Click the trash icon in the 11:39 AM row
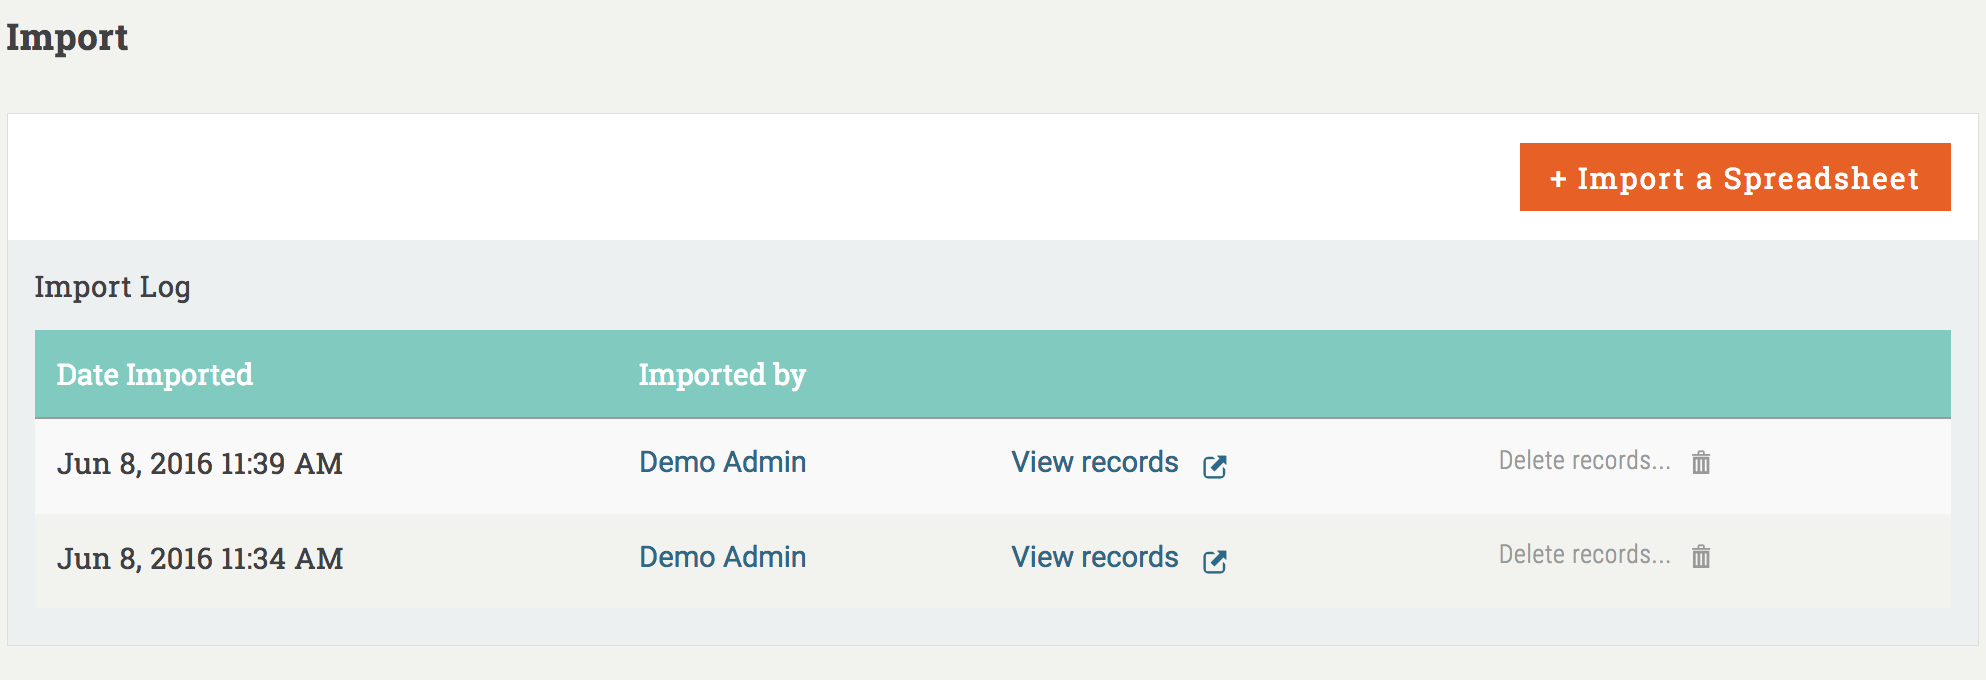 tap(1700, 462)
